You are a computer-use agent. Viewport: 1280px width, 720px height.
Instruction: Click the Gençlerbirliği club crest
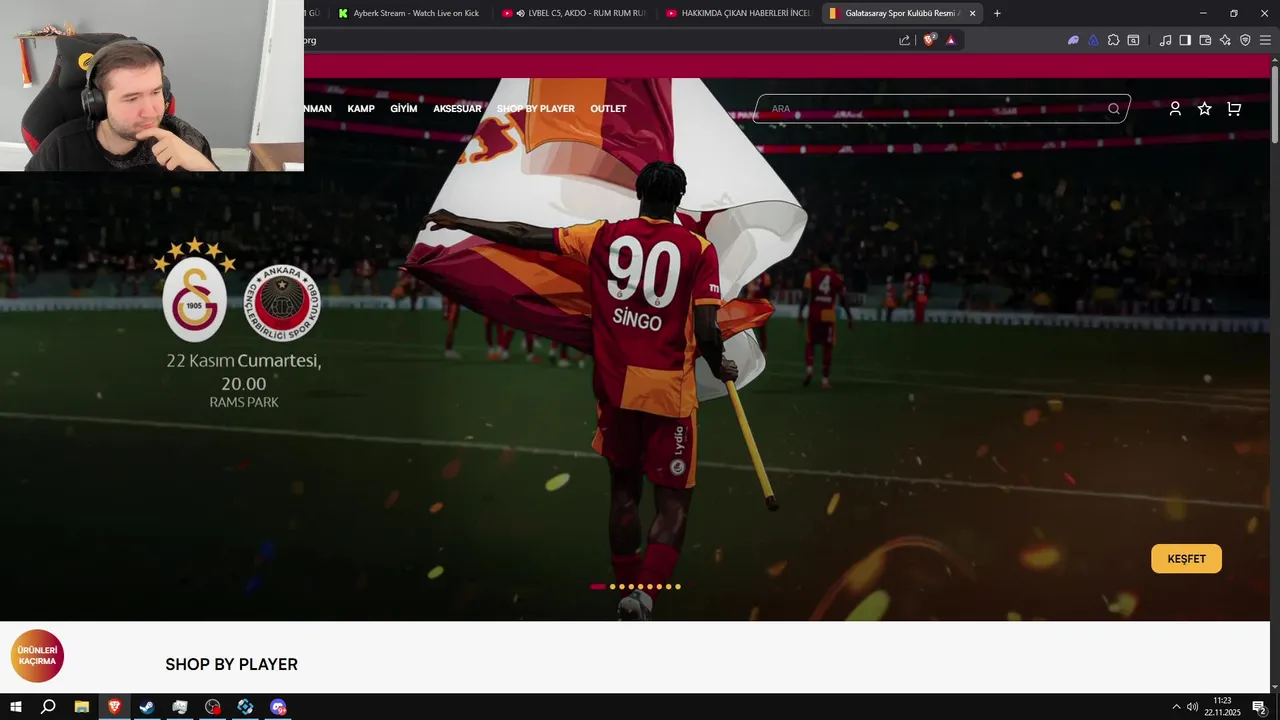(x=282, y=303)
